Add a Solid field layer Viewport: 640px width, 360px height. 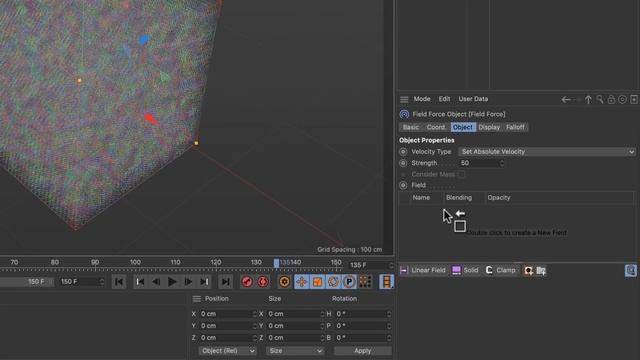click(x=465, y=270)
